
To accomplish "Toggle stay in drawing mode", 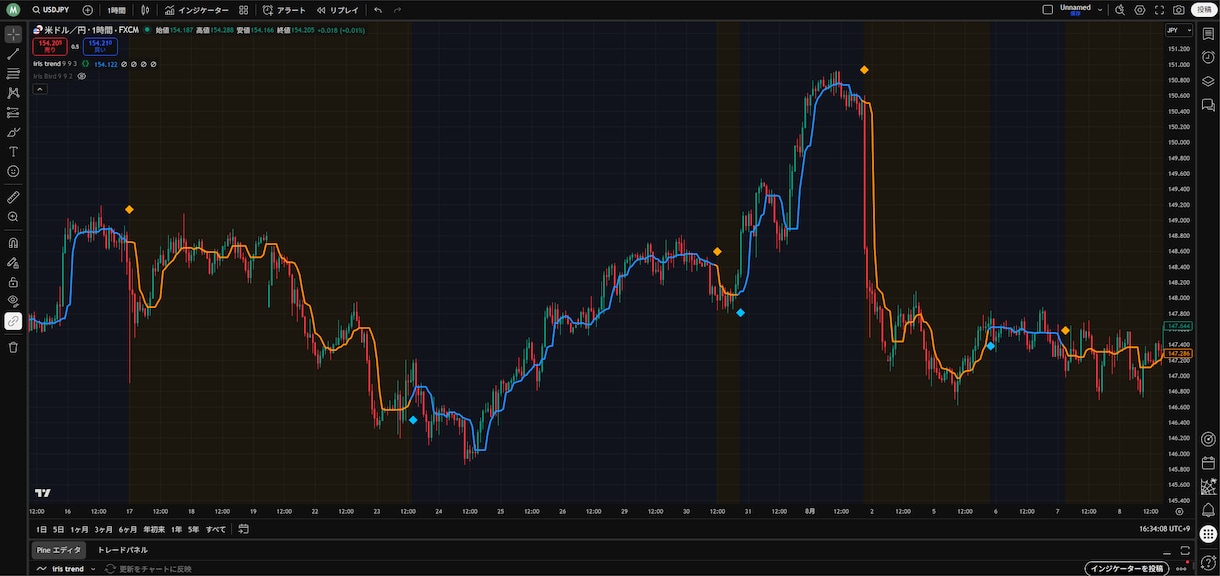I will click(x=13, y=263).
